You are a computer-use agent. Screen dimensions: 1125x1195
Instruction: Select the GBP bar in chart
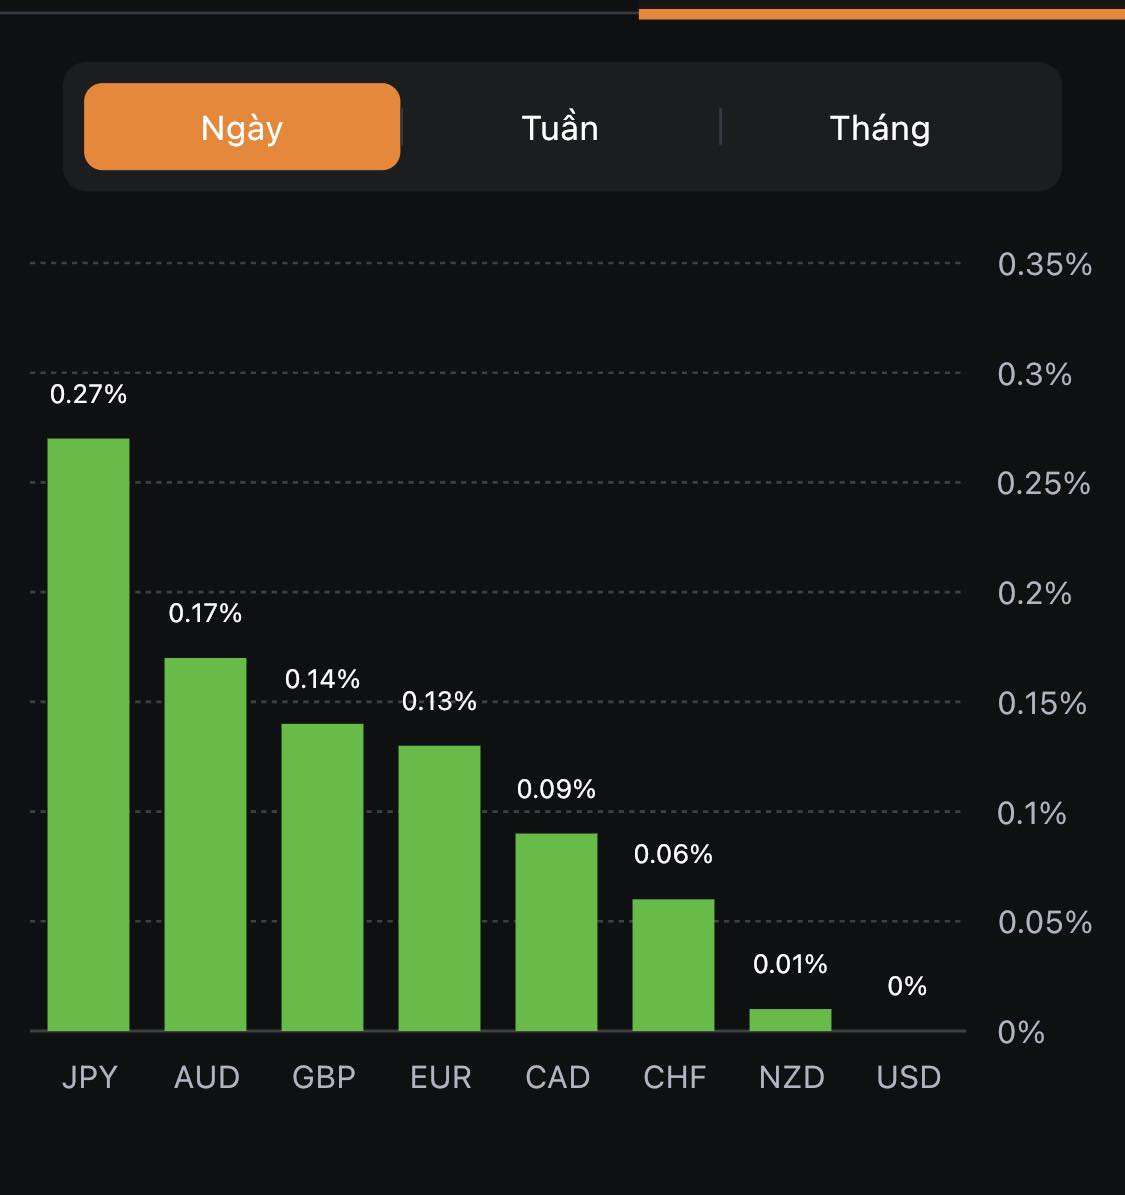click(322, 877)
